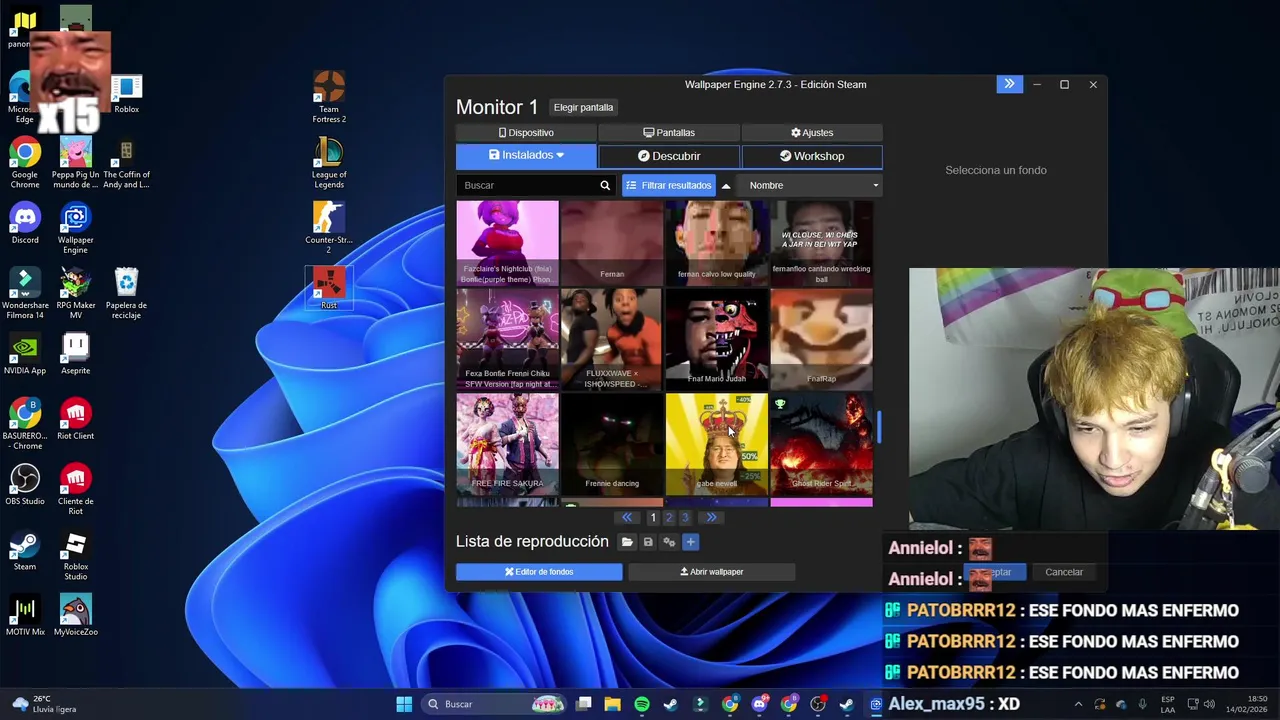The width and height of the screenshot is (1280, 720).
Task: Select the Papelera de reciclaje icon
Action: coord(126,293)
